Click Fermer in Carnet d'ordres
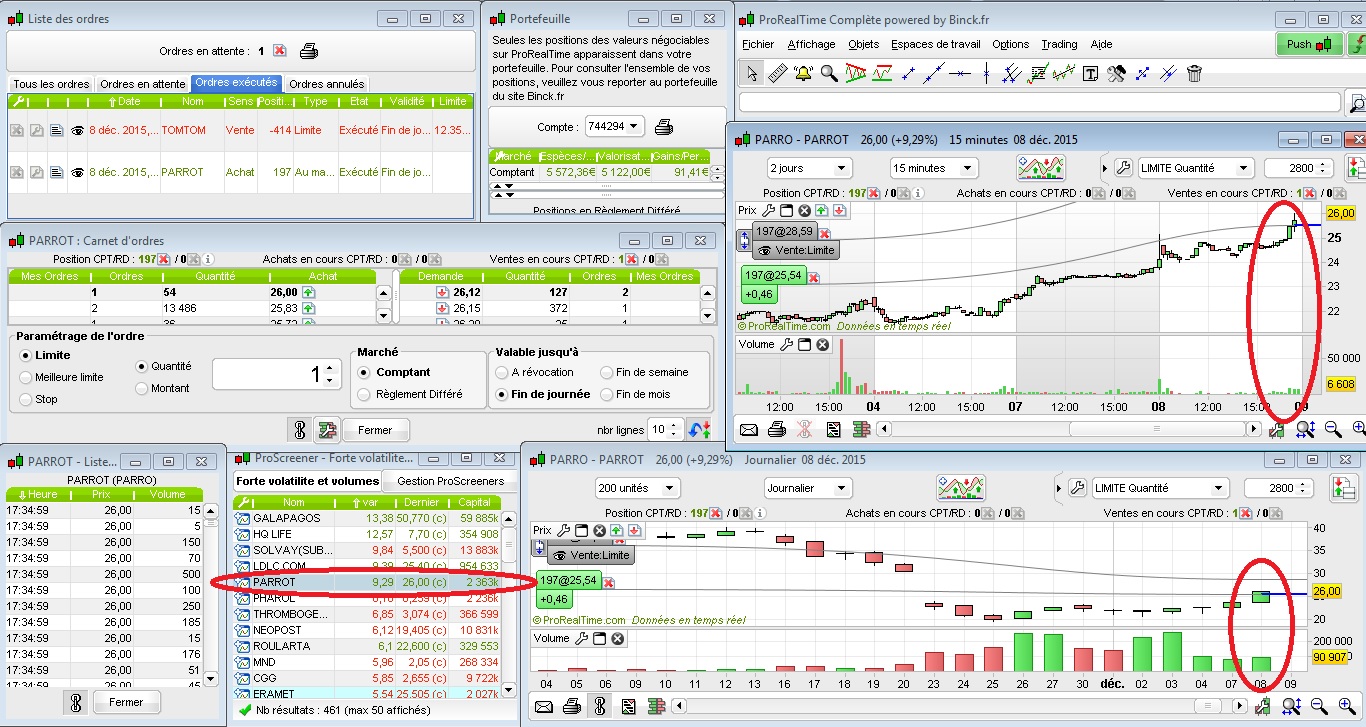The width and height of the screenshot is (1366, 727). (x=375, y=430)
